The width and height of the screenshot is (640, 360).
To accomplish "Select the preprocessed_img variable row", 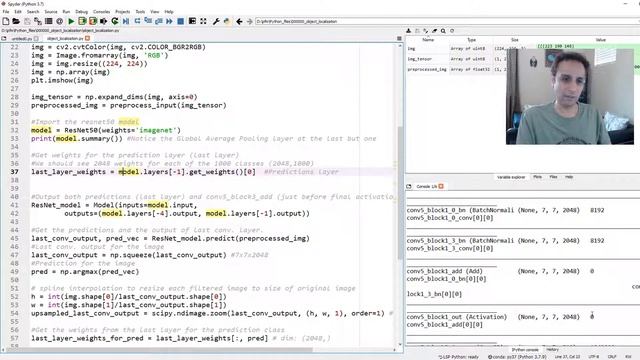I will pos(456,69).
